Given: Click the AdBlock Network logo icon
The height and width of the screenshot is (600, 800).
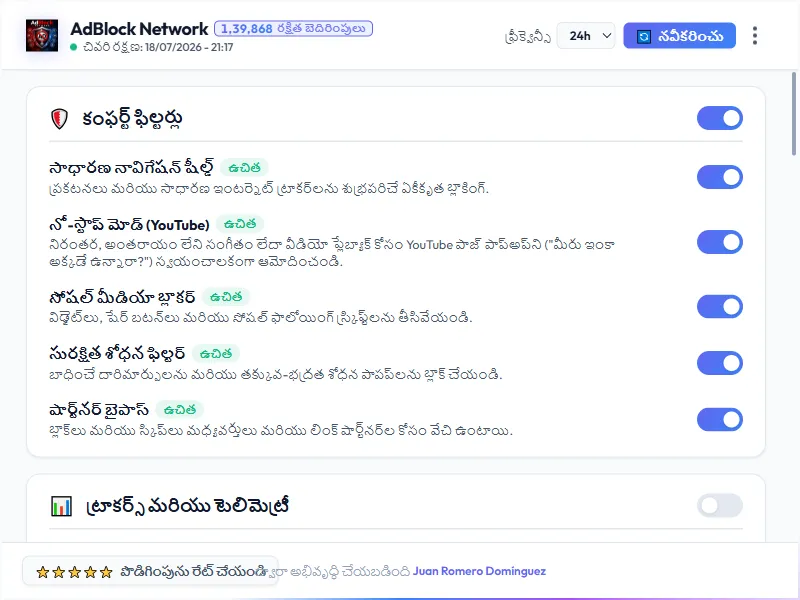Looking at the screenshot, I should point(42,35).
